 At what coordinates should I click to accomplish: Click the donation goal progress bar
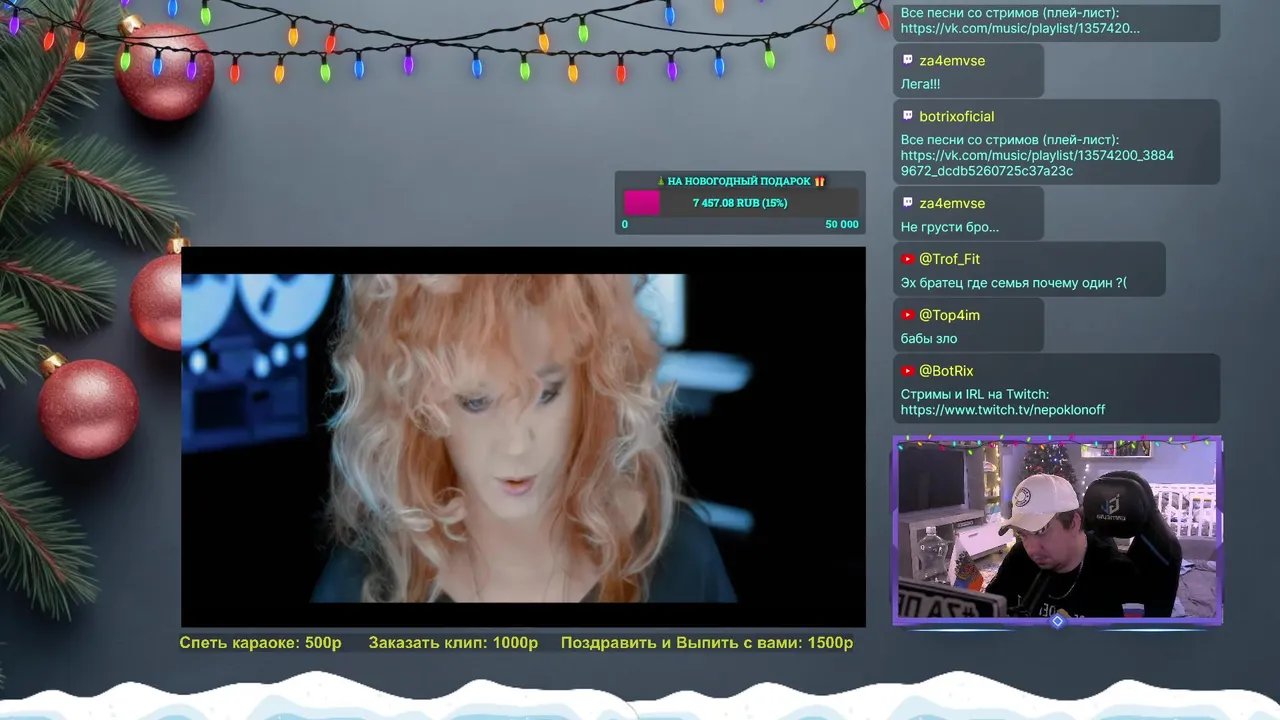[x=740, y=203]
